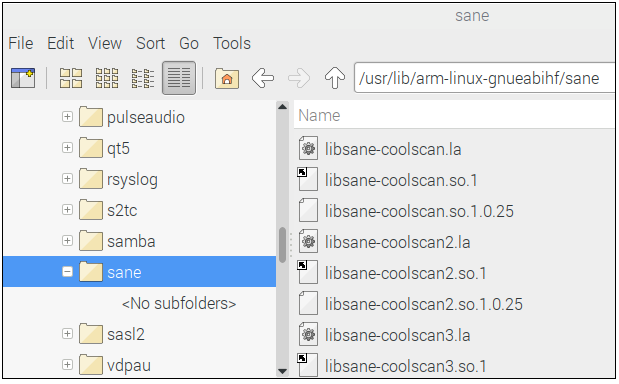
Task: Select the vdpau folder label
Action: click(129, 365)
